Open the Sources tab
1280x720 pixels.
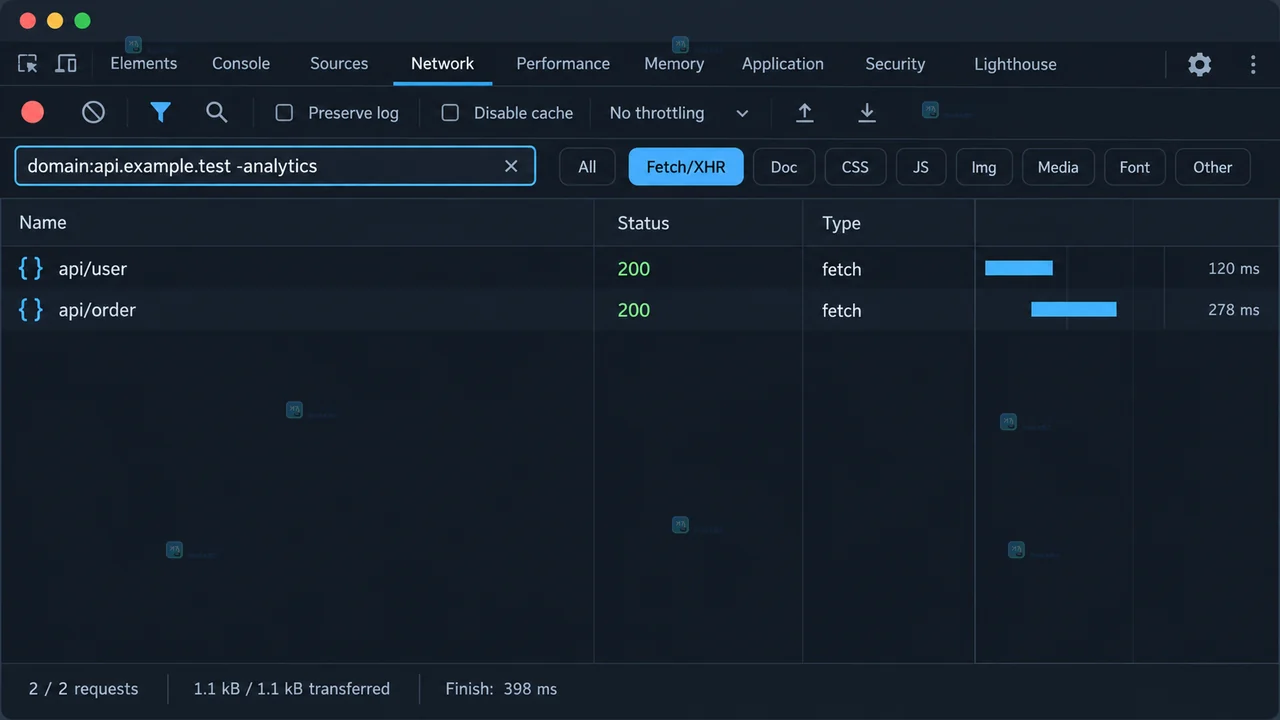tap(339, 63)
